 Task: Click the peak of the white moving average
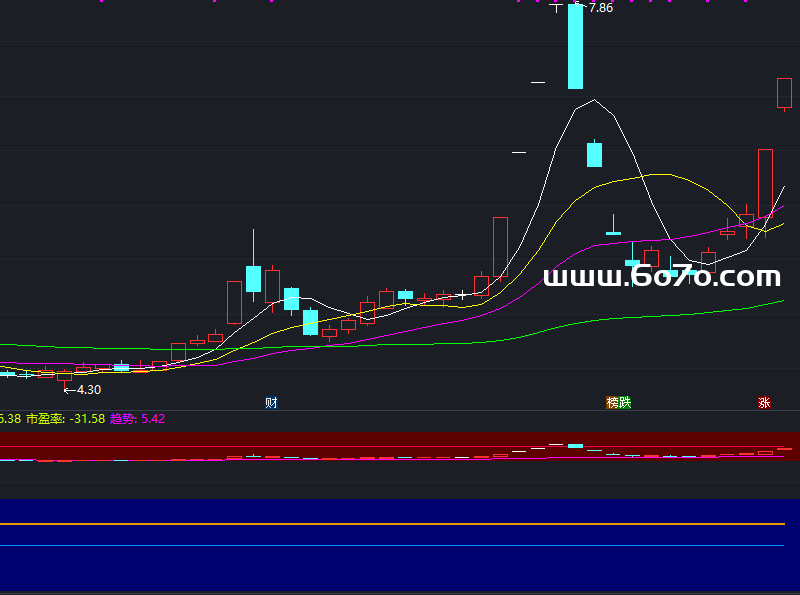595,99
